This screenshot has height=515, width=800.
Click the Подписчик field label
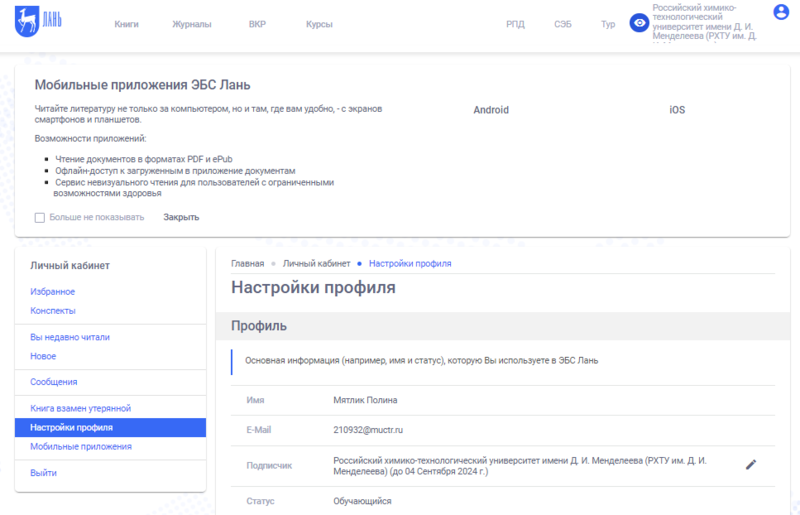point(269,466)
